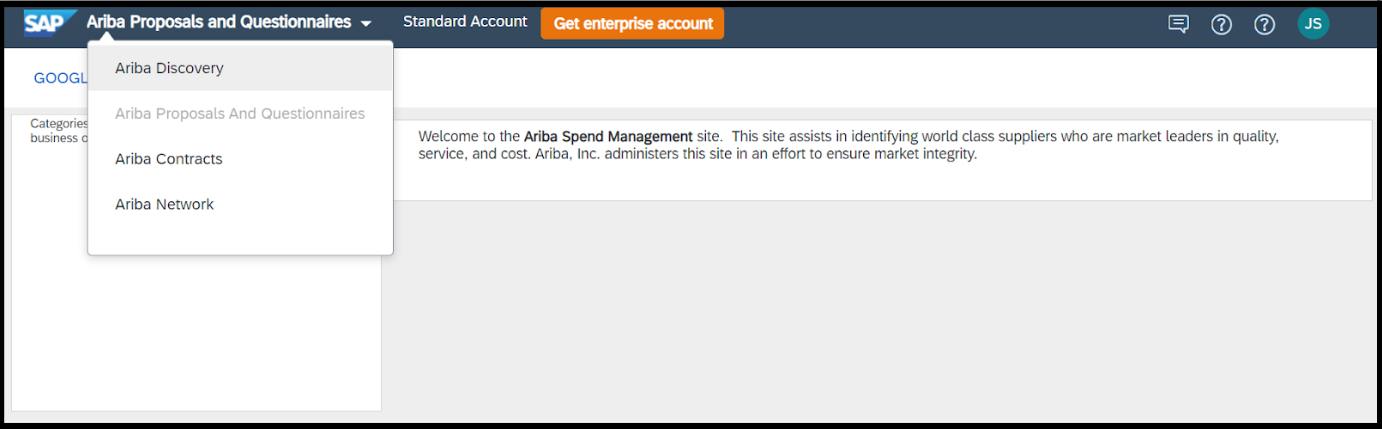This screenshot has width=1382, height=429.
Task: Click the Get enterprise account button
Action: [633, 23]
